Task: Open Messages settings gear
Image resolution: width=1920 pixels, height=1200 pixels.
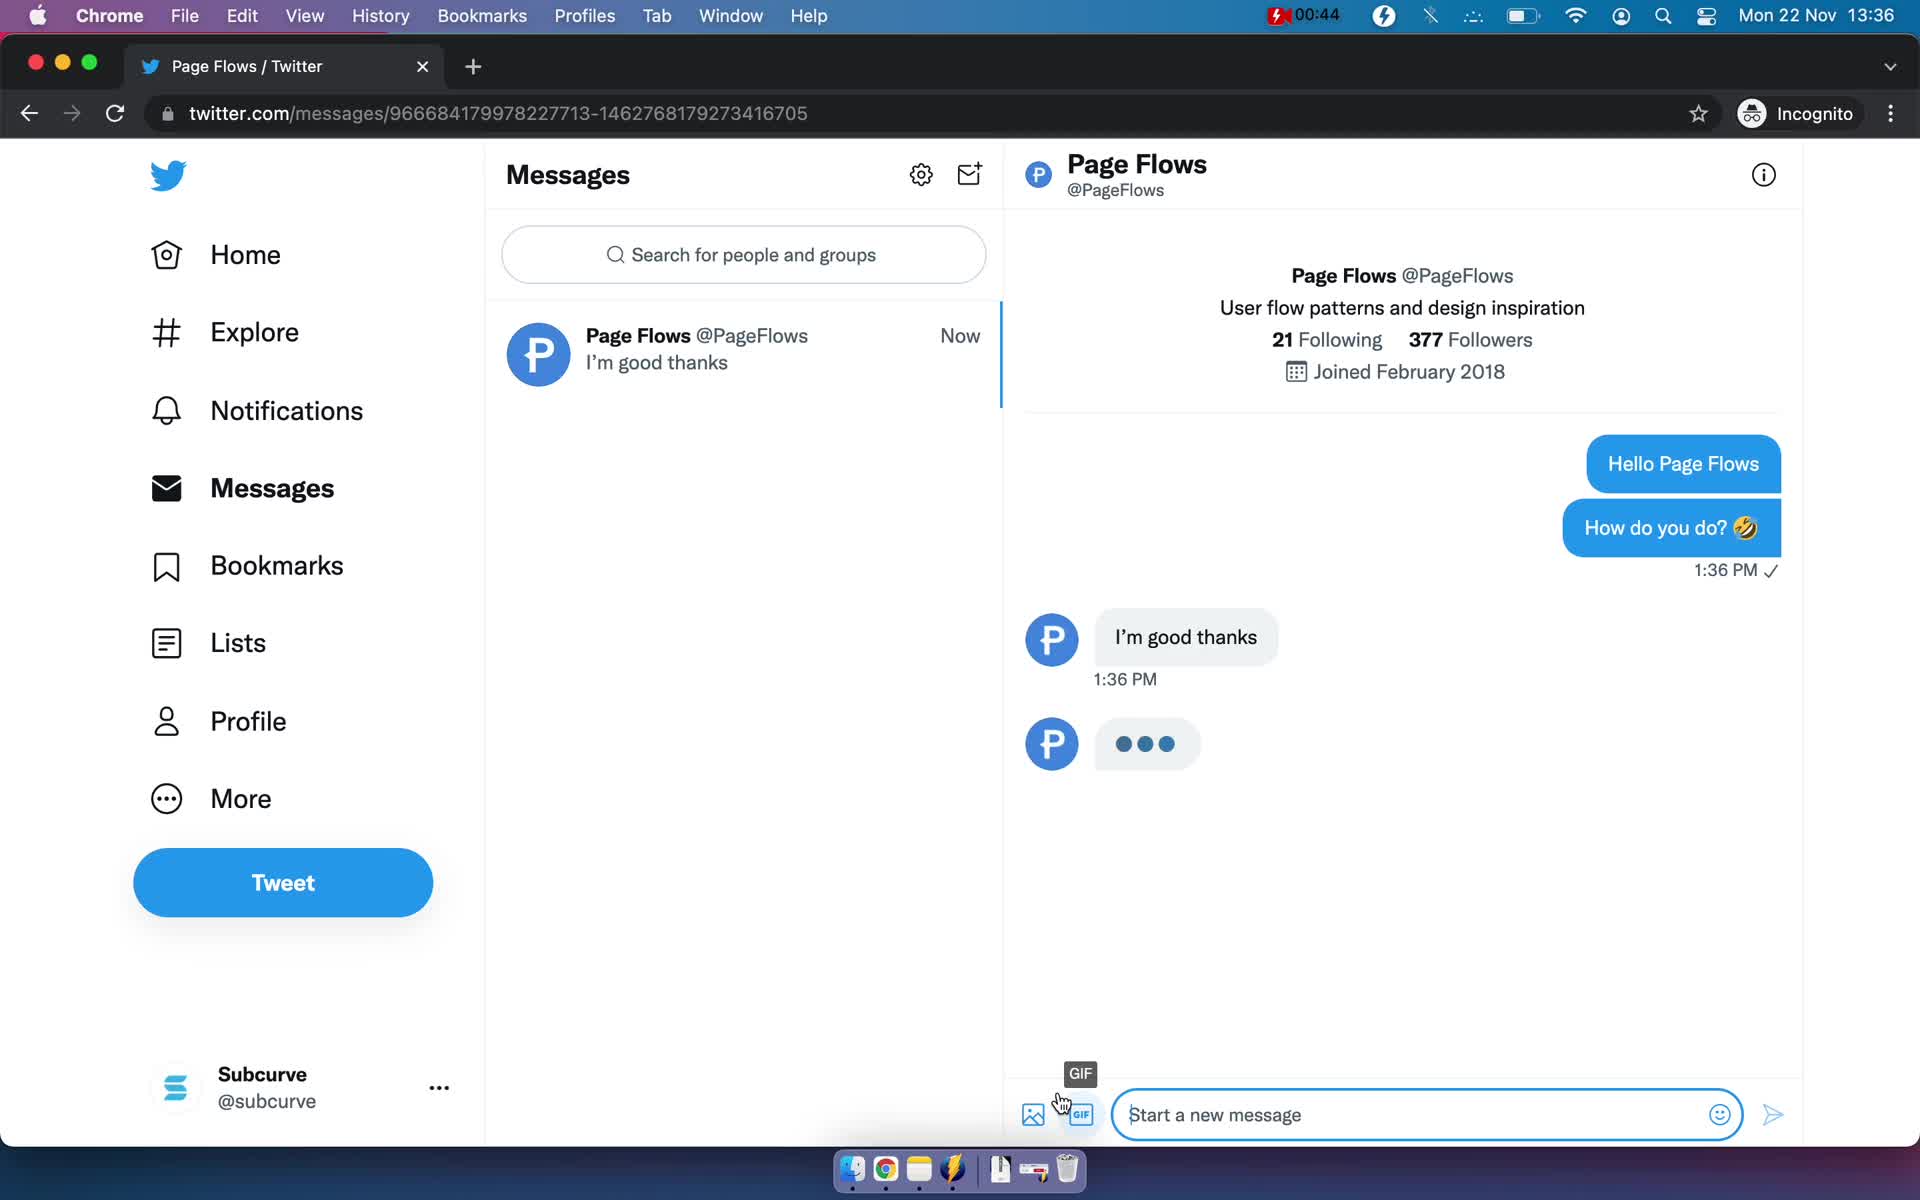Action: pyautogui.click(x=921, y=175)
